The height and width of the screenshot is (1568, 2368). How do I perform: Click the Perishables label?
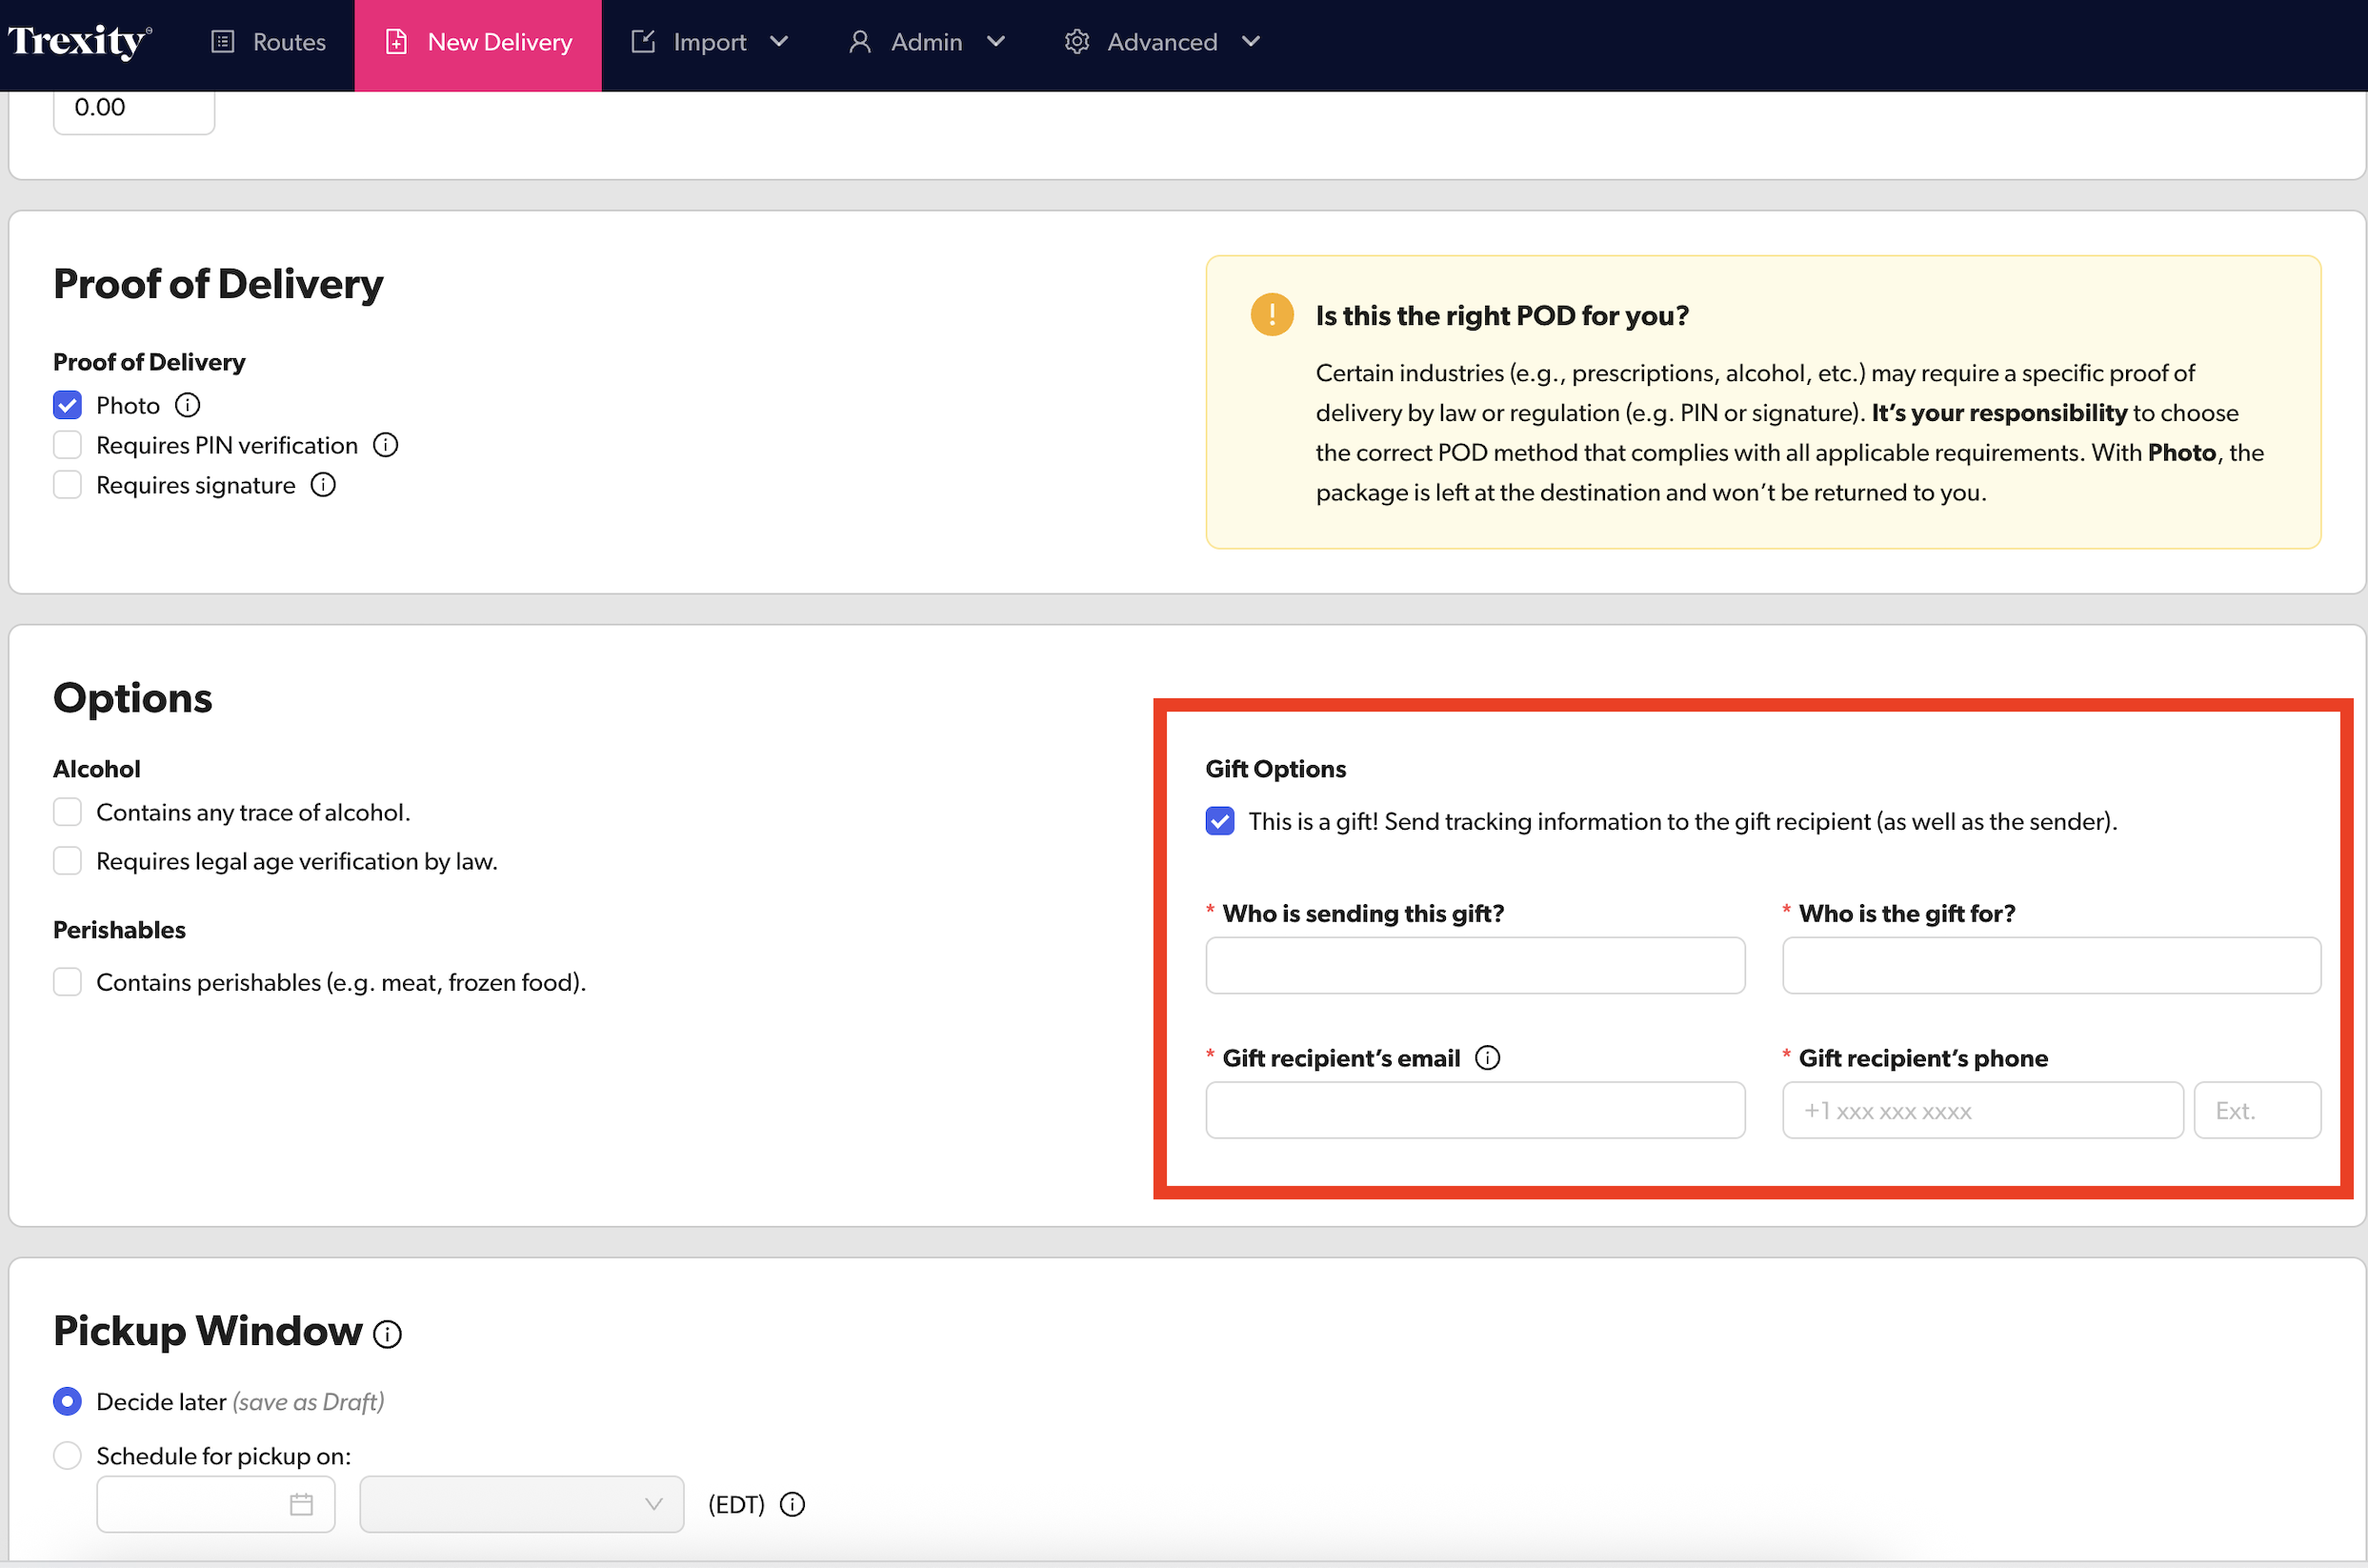pos(119,930)
